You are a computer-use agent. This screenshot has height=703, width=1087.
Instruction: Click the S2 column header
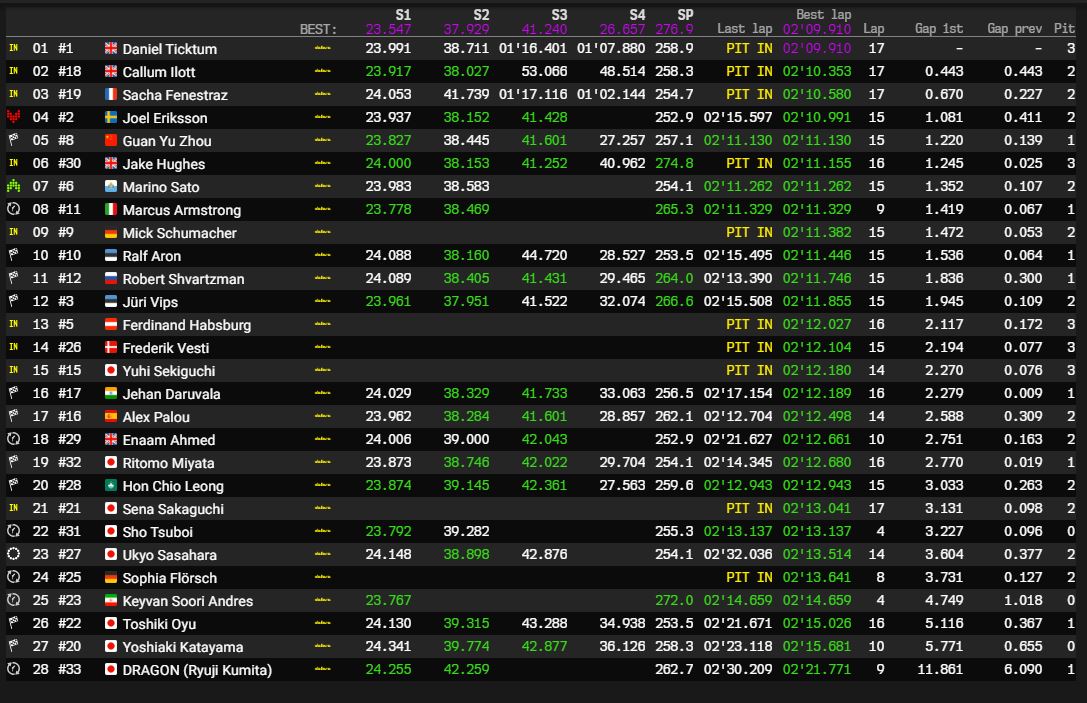click(x=481, y=15)
